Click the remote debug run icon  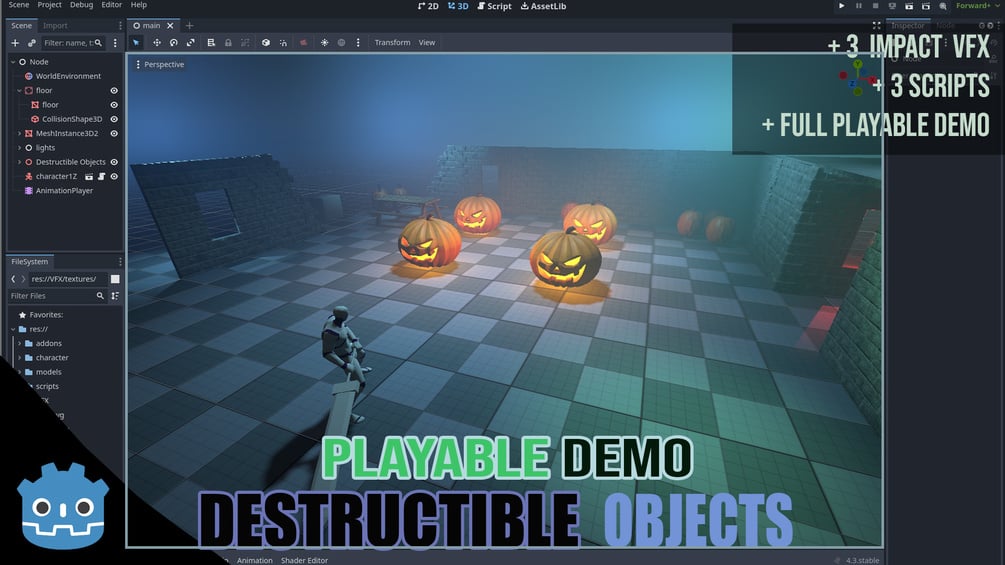pos(892,6)
